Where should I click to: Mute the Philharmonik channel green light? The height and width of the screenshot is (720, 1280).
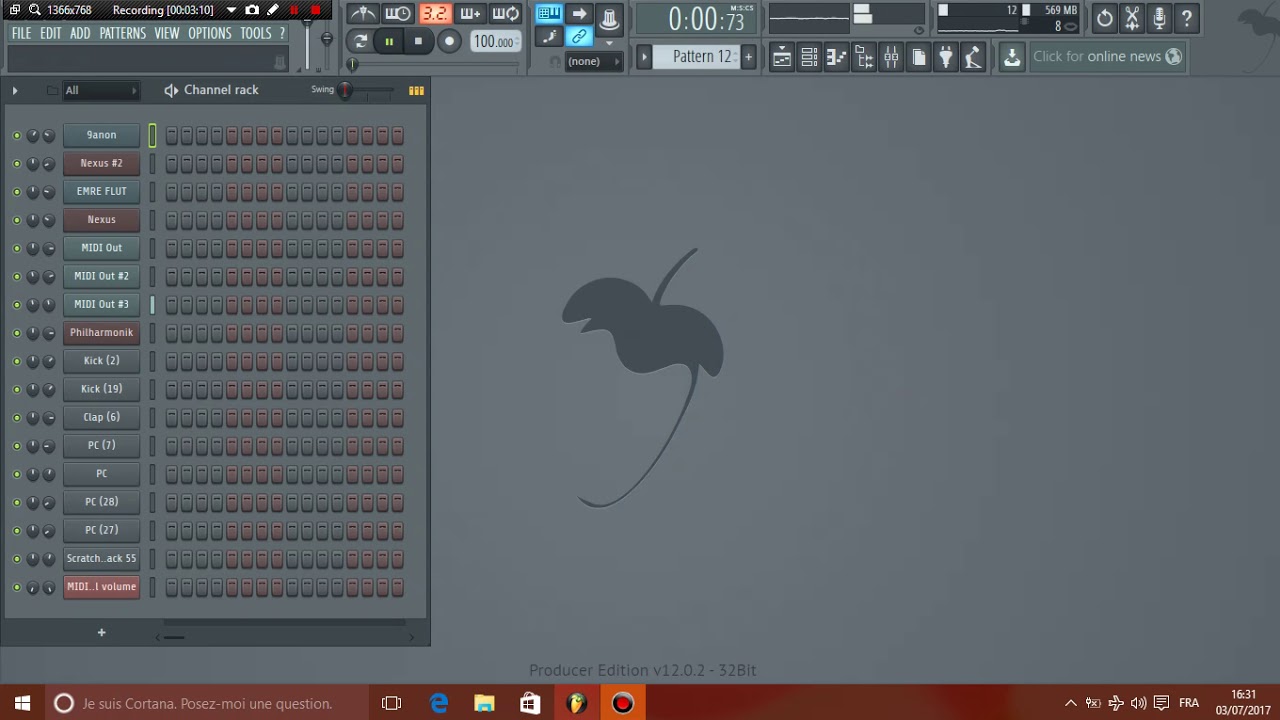pos(16,333)
